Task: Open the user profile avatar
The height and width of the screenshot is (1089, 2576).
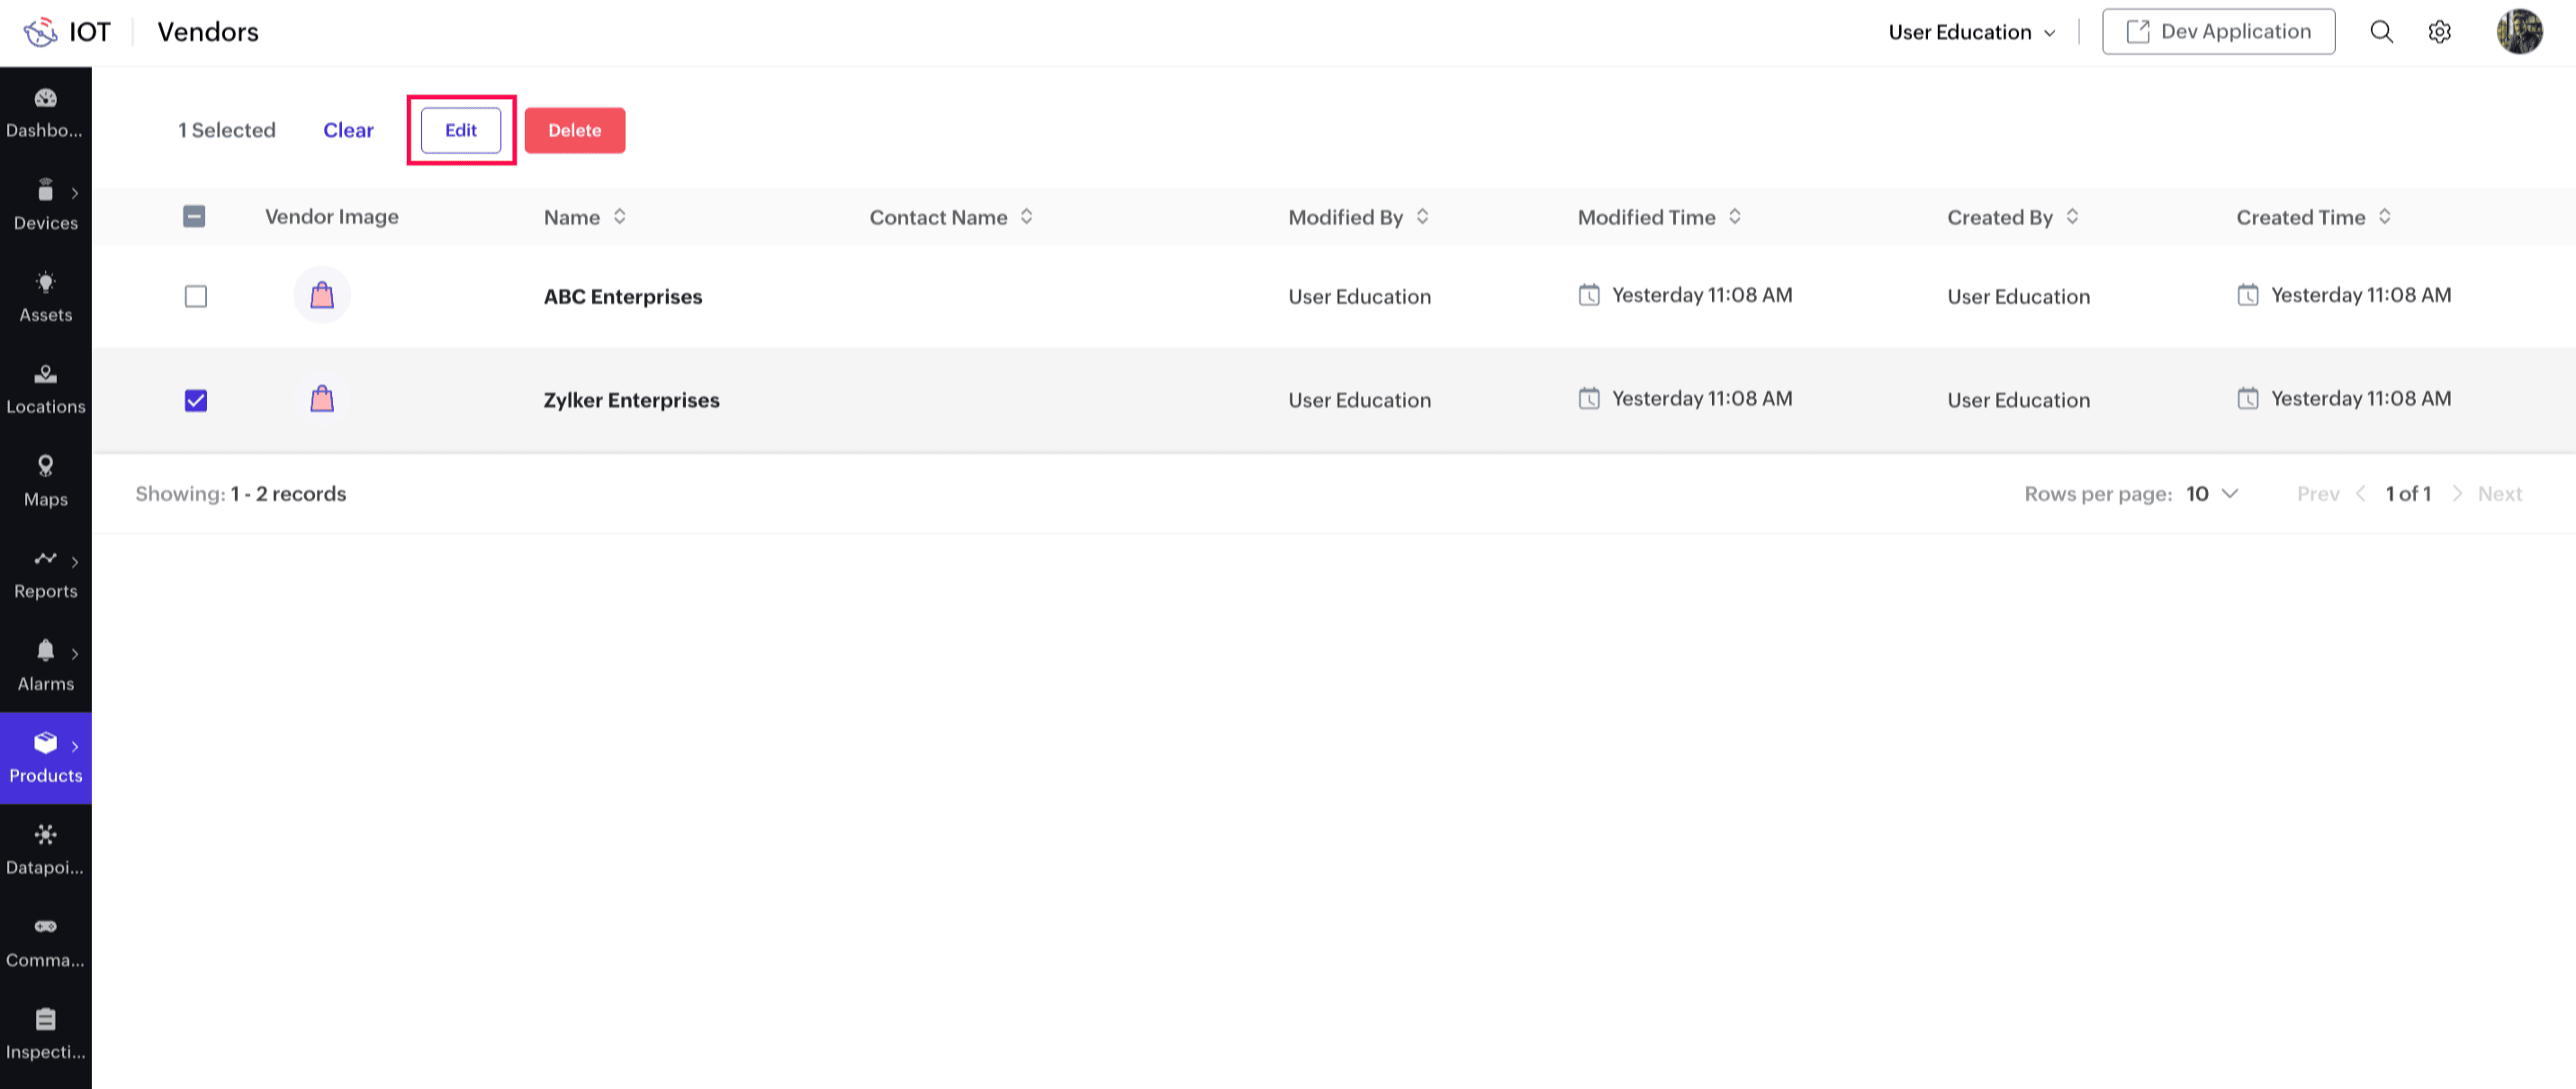Action: click(x=2518, y=32)
